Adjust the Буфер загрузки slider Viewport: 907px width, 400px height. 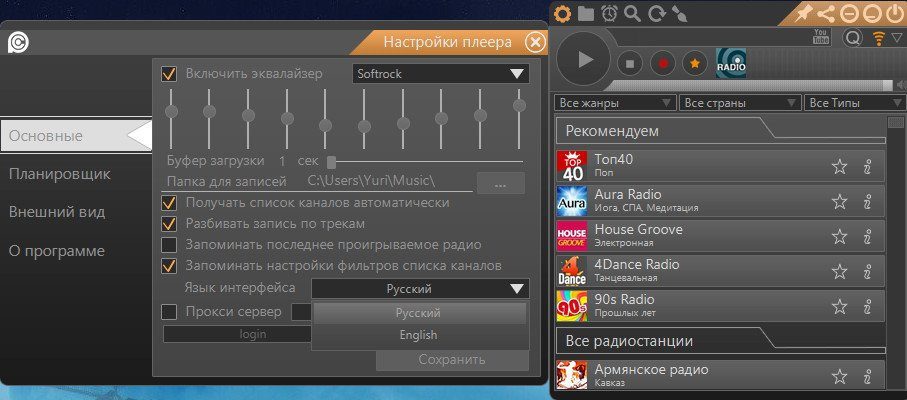pos(425,161)
